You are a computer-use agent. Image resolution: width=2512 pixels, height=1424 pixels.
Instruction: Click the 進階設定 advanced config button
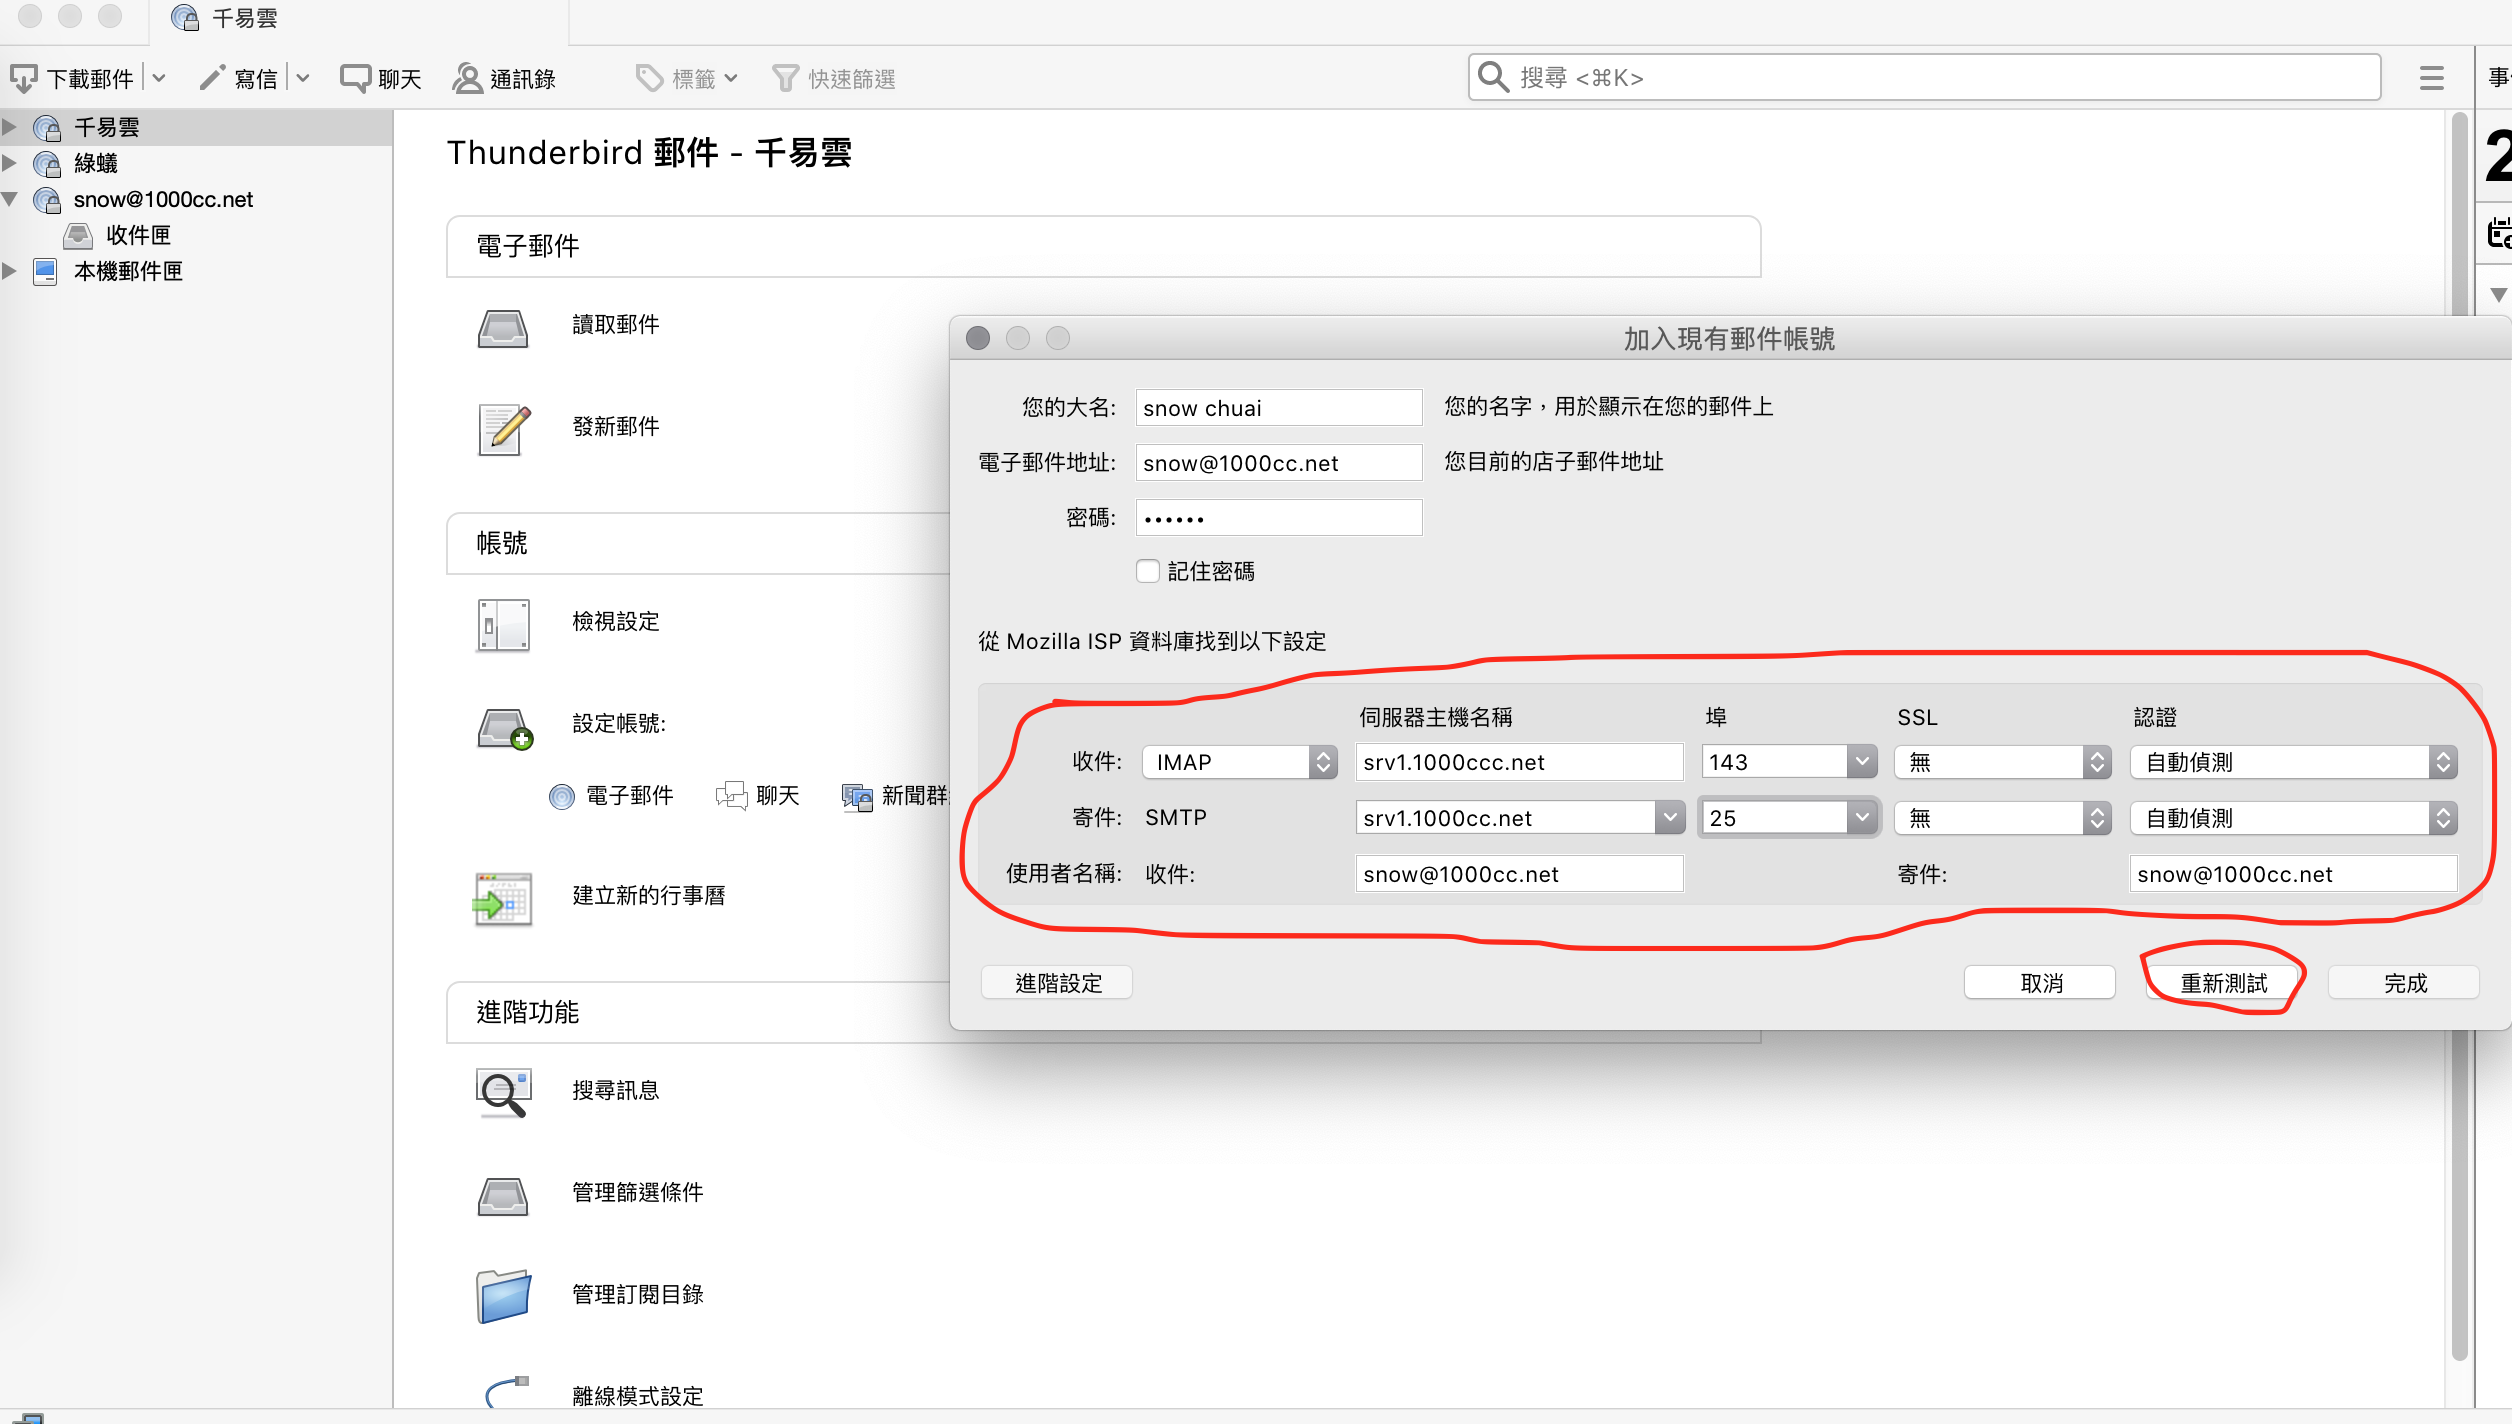pos(1057,983)
